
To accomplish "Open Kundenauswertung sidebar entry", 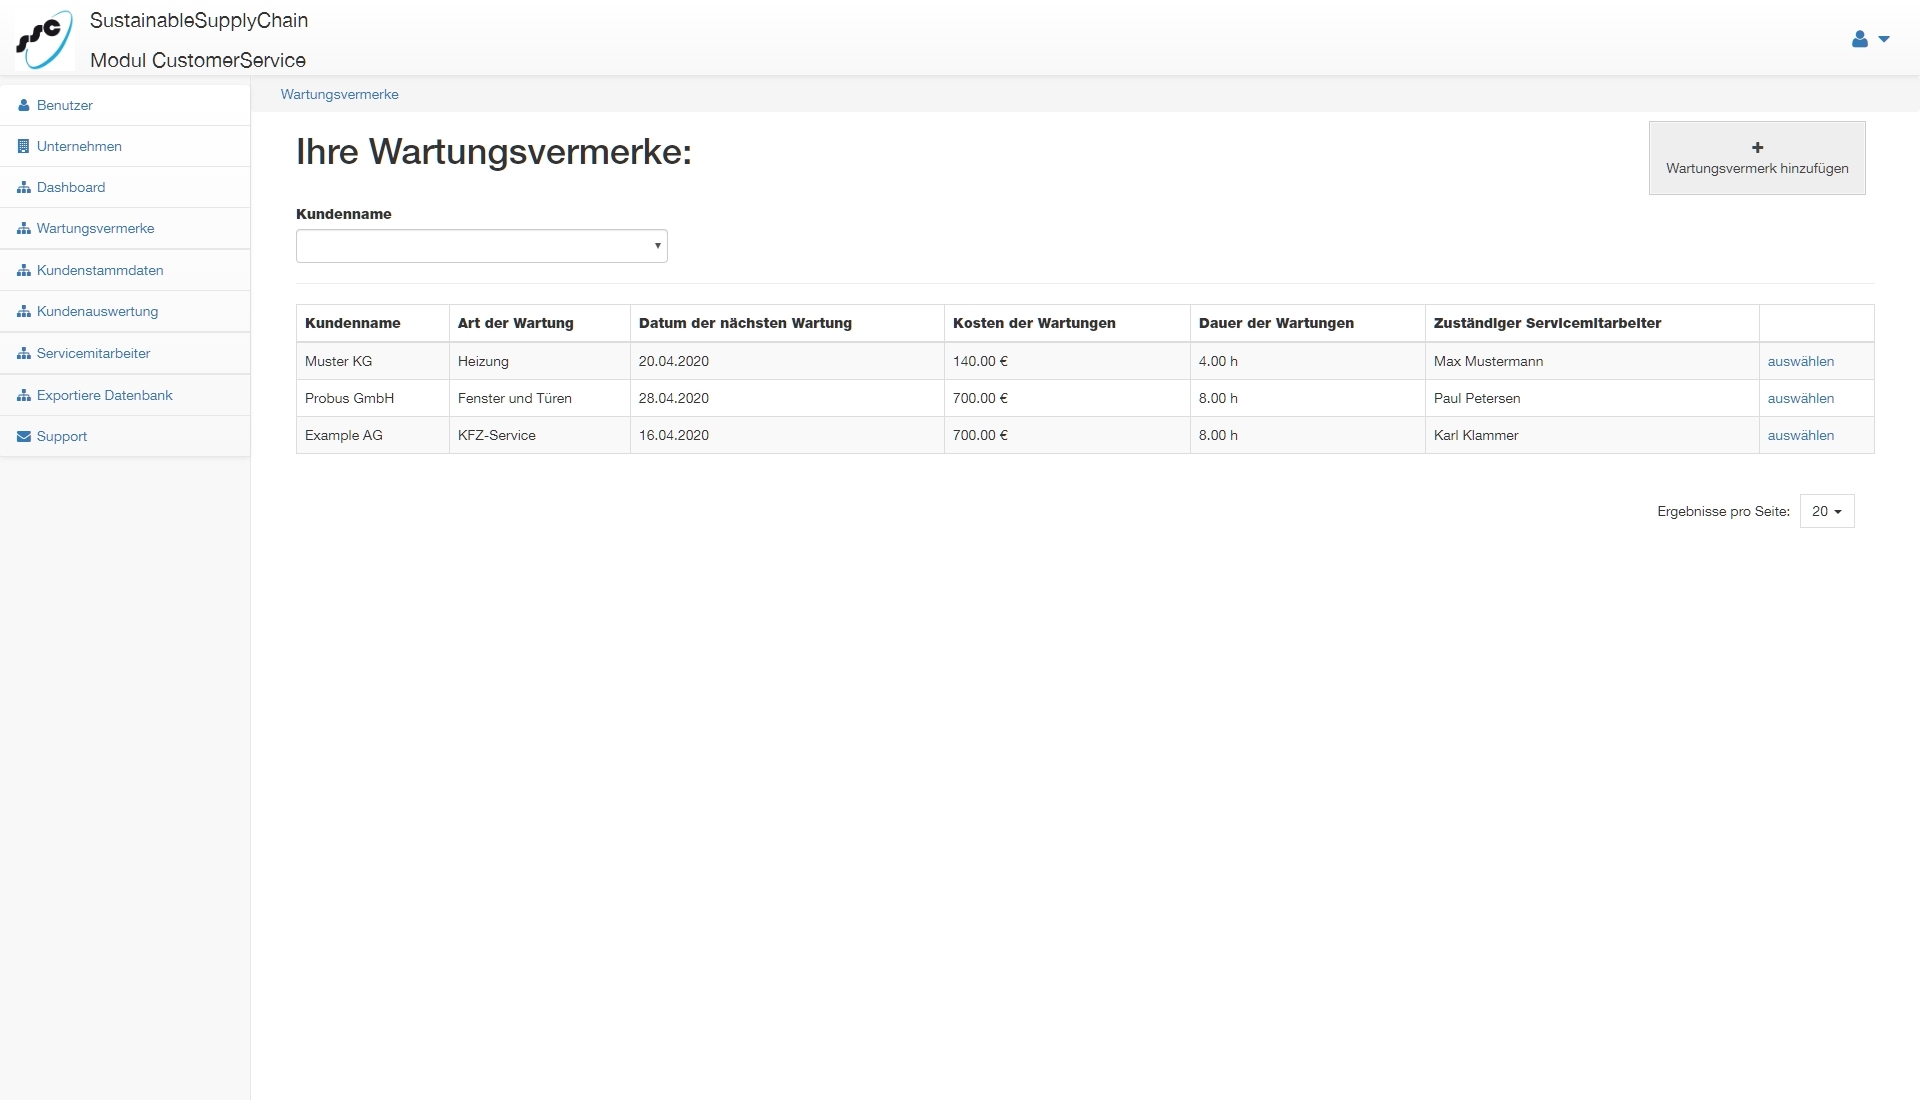I will tap(97, 311).
